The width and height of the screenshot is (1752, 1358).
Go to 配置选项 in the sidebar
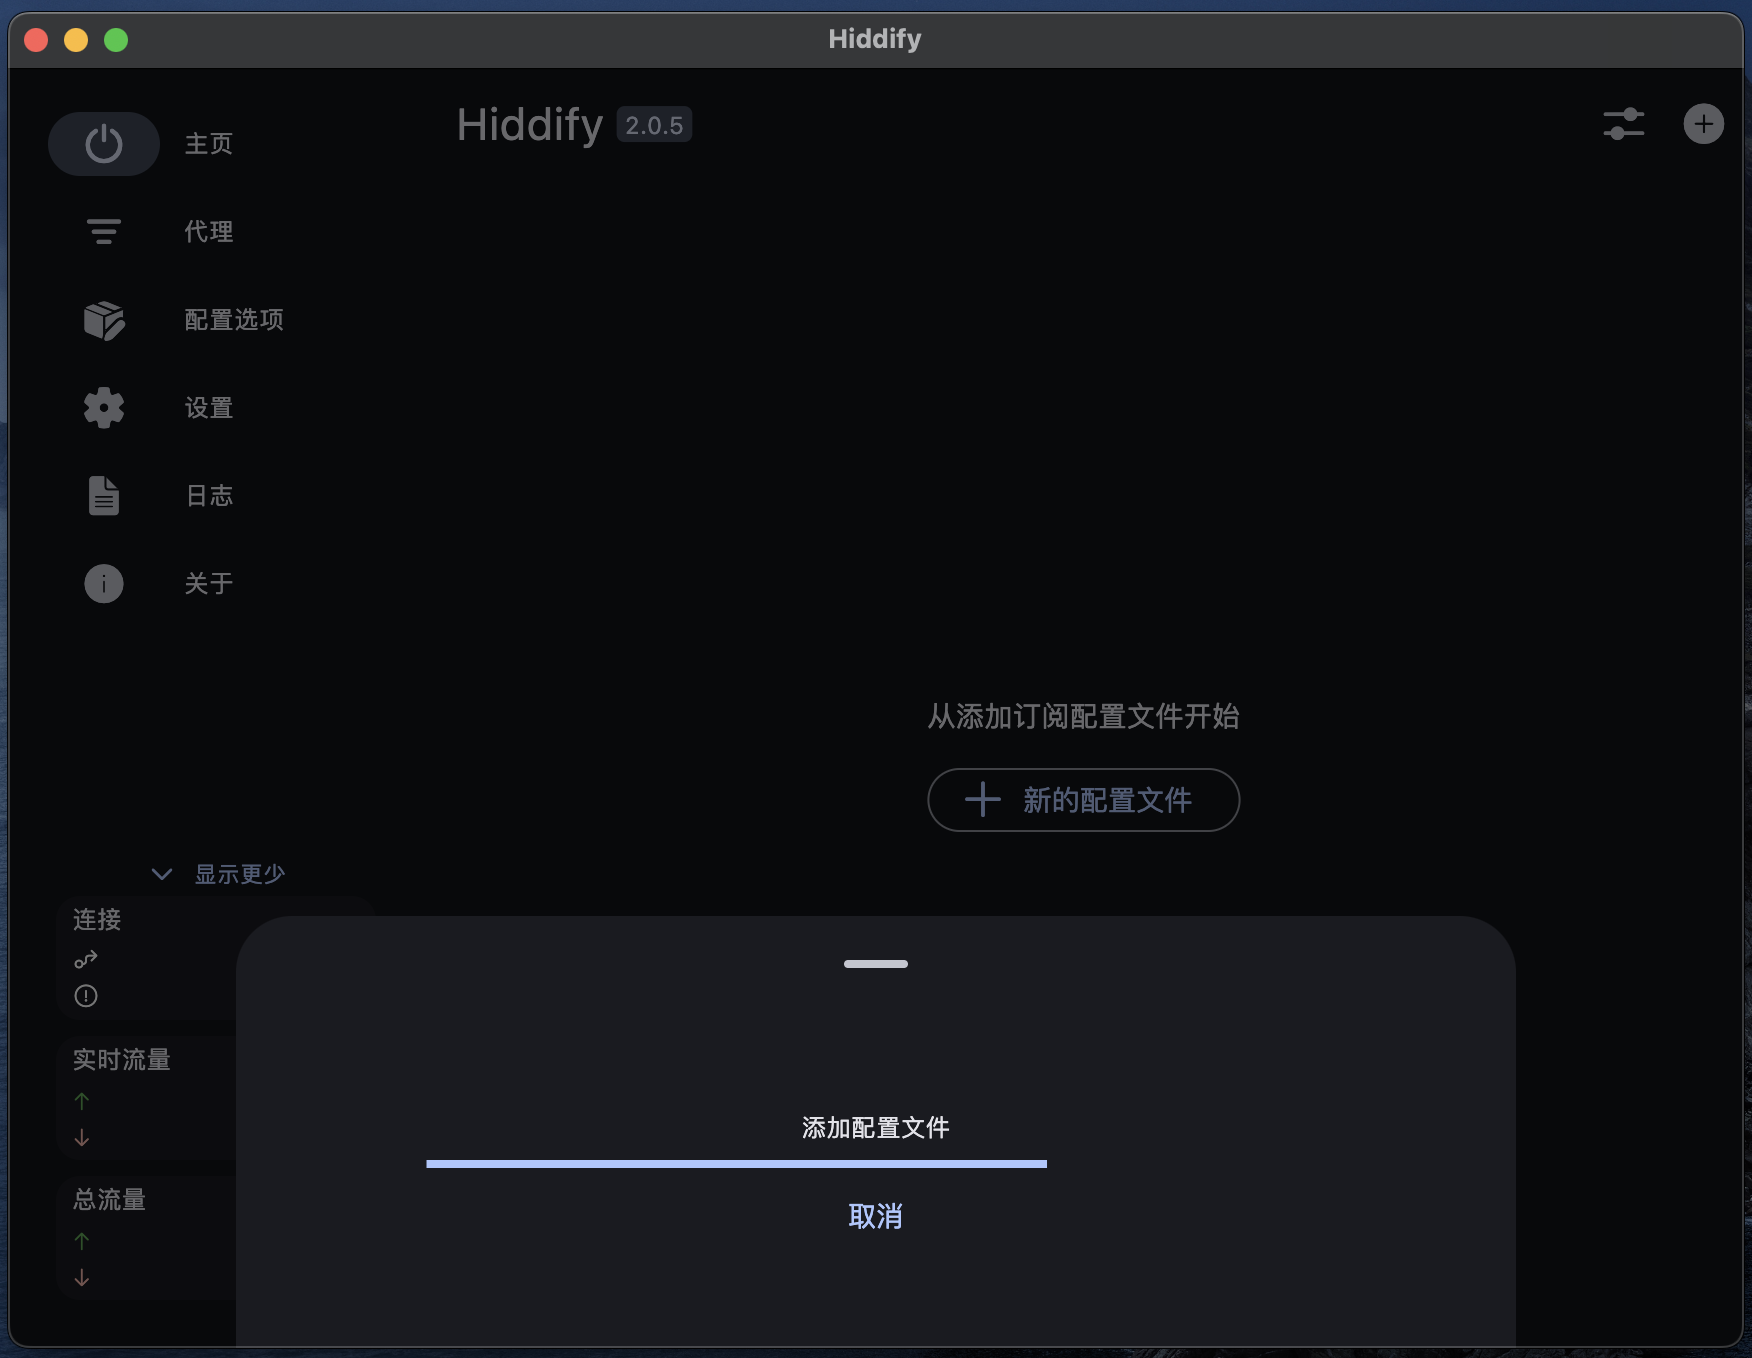pos(234,320)
